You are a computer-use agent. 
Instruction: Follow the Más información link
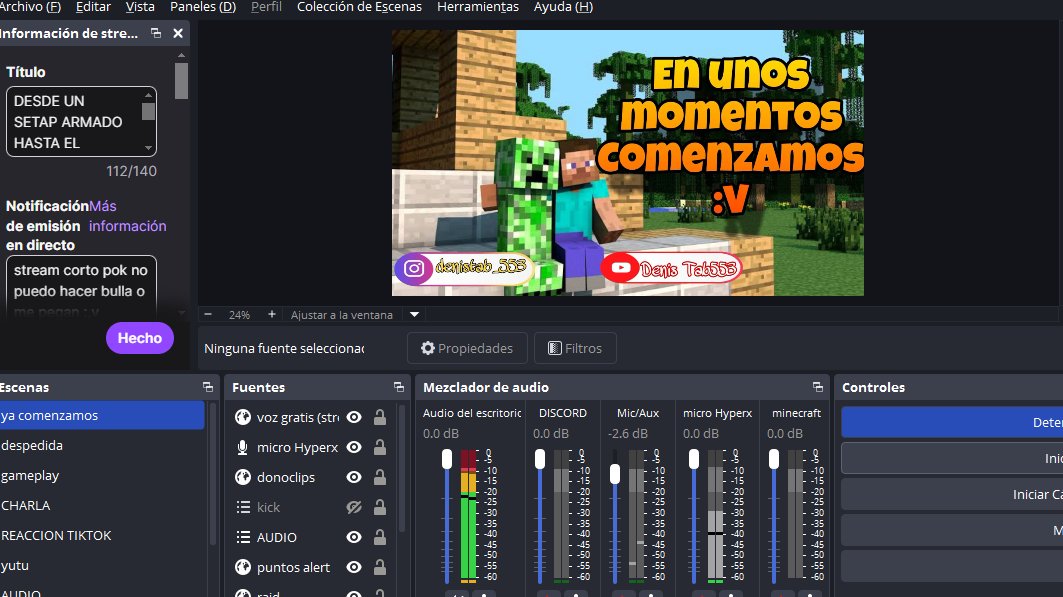point(127,216)
